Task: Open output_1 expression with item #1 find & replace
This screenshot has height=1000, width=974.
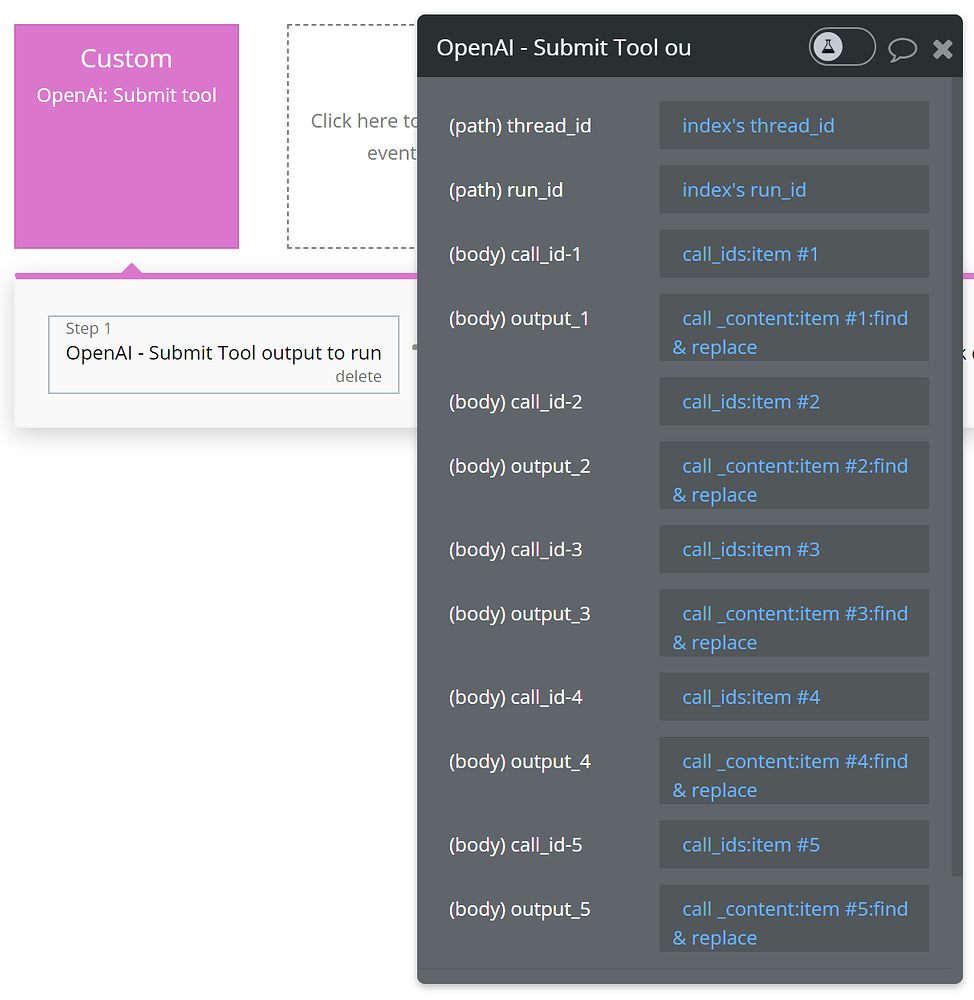Action: coord(793,328)
